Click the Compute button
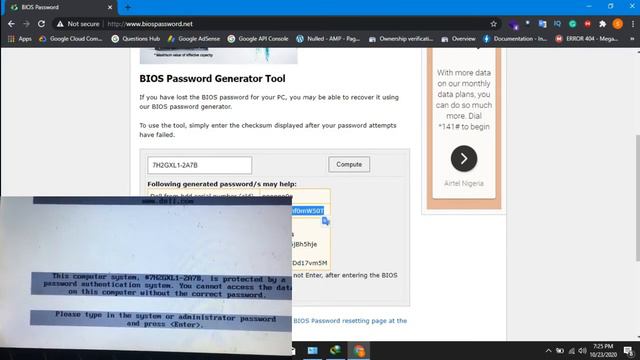 (349, 164)
